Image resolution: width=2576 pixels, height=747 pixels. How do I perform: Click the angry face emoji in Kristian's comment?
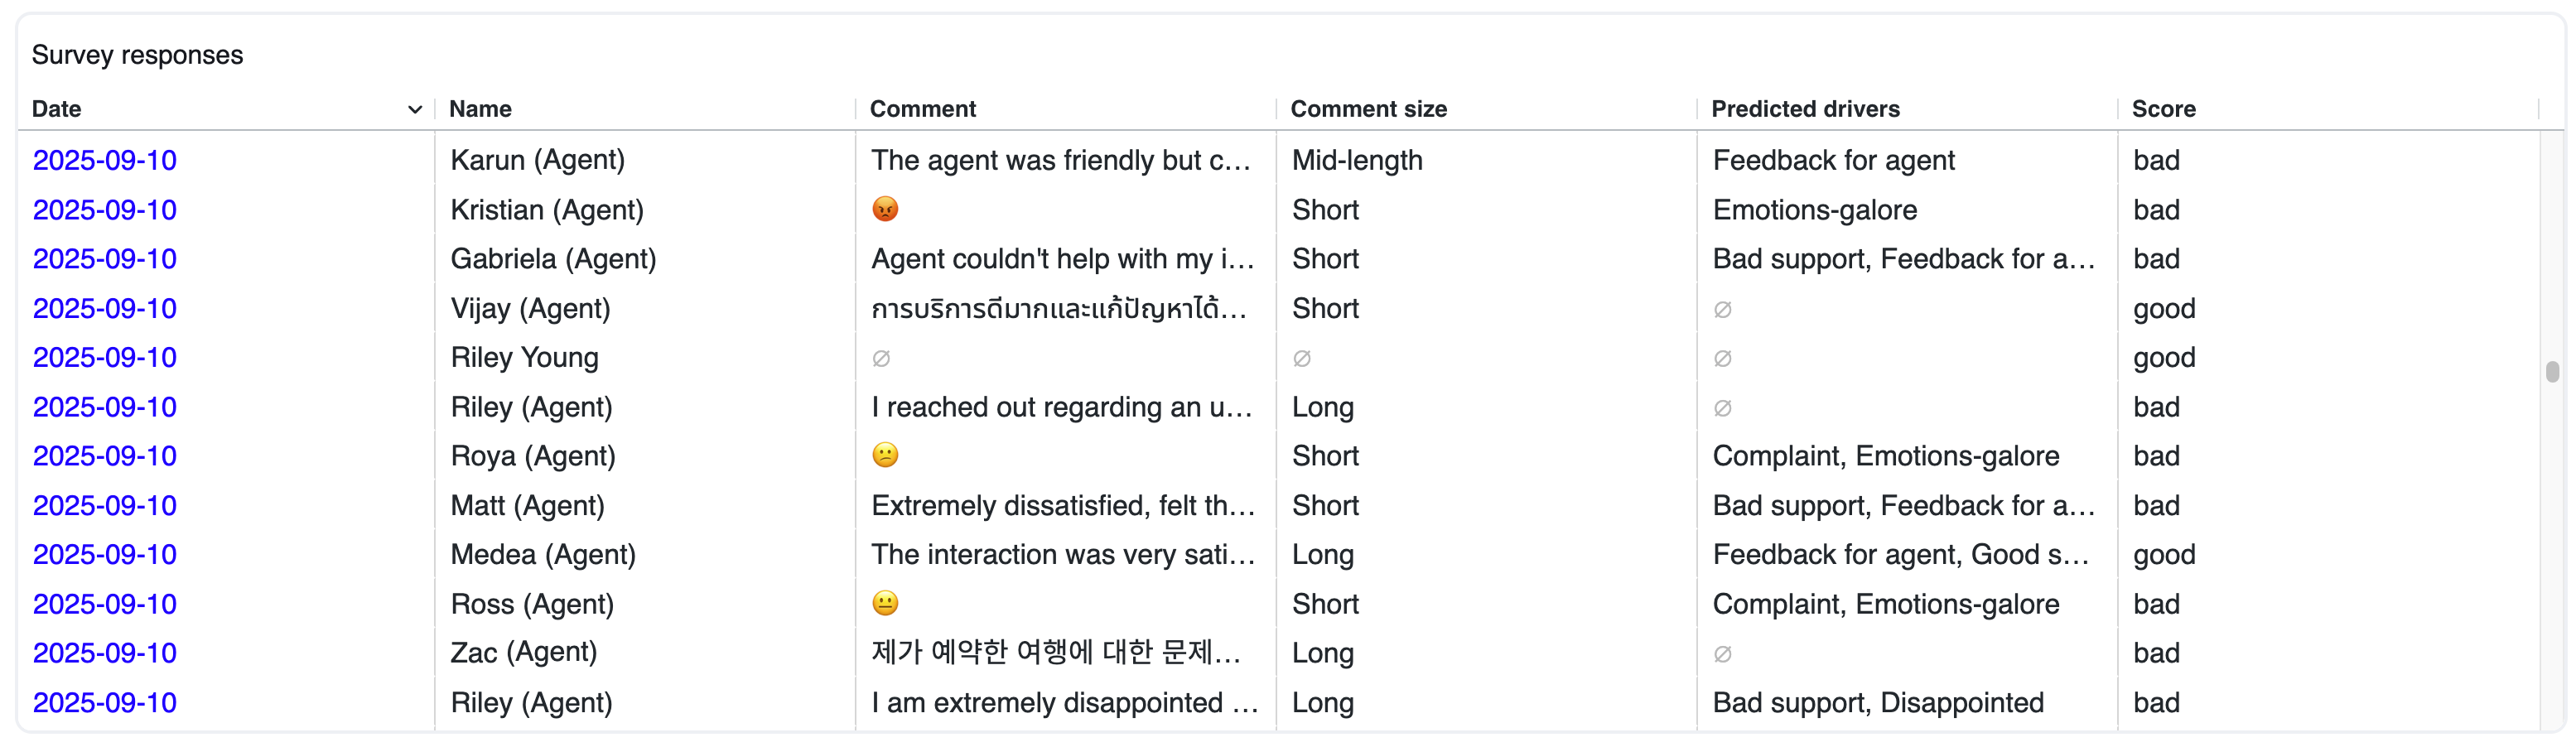click(x=885, y=209)
